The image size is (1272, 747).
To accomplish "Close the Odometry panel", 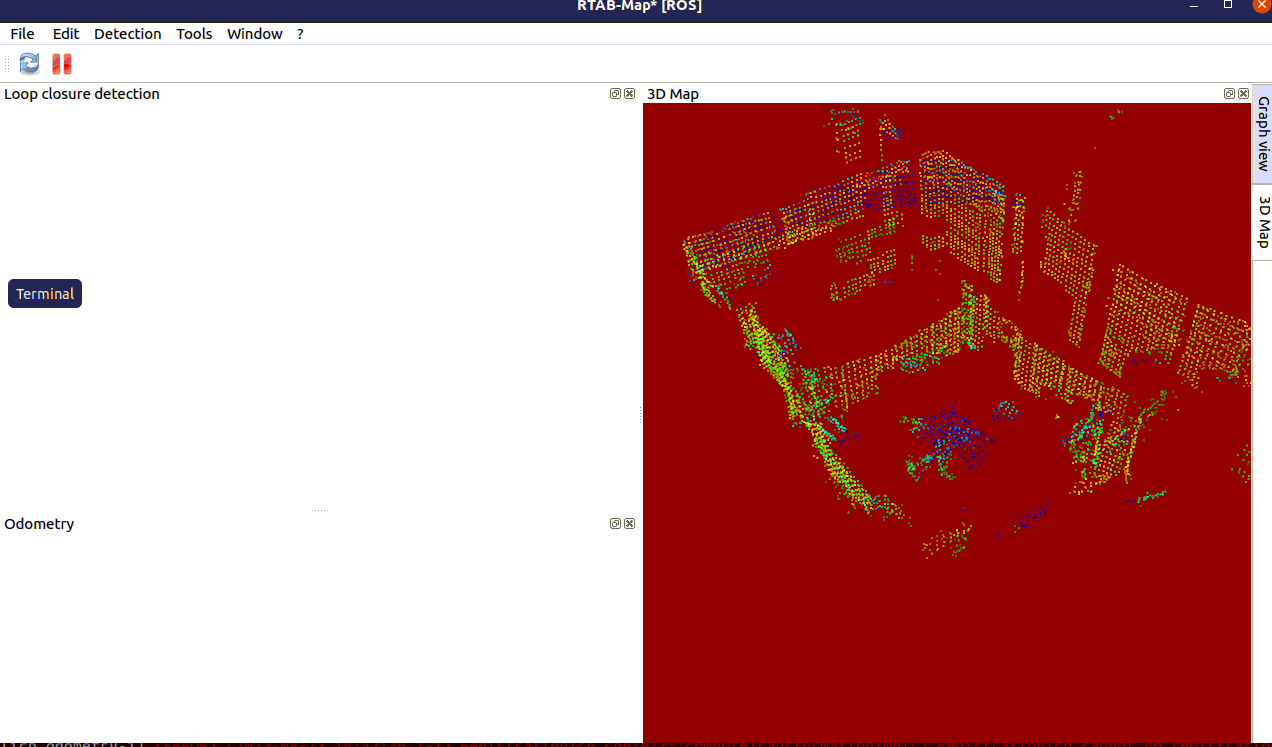I will tap(629, 523).
